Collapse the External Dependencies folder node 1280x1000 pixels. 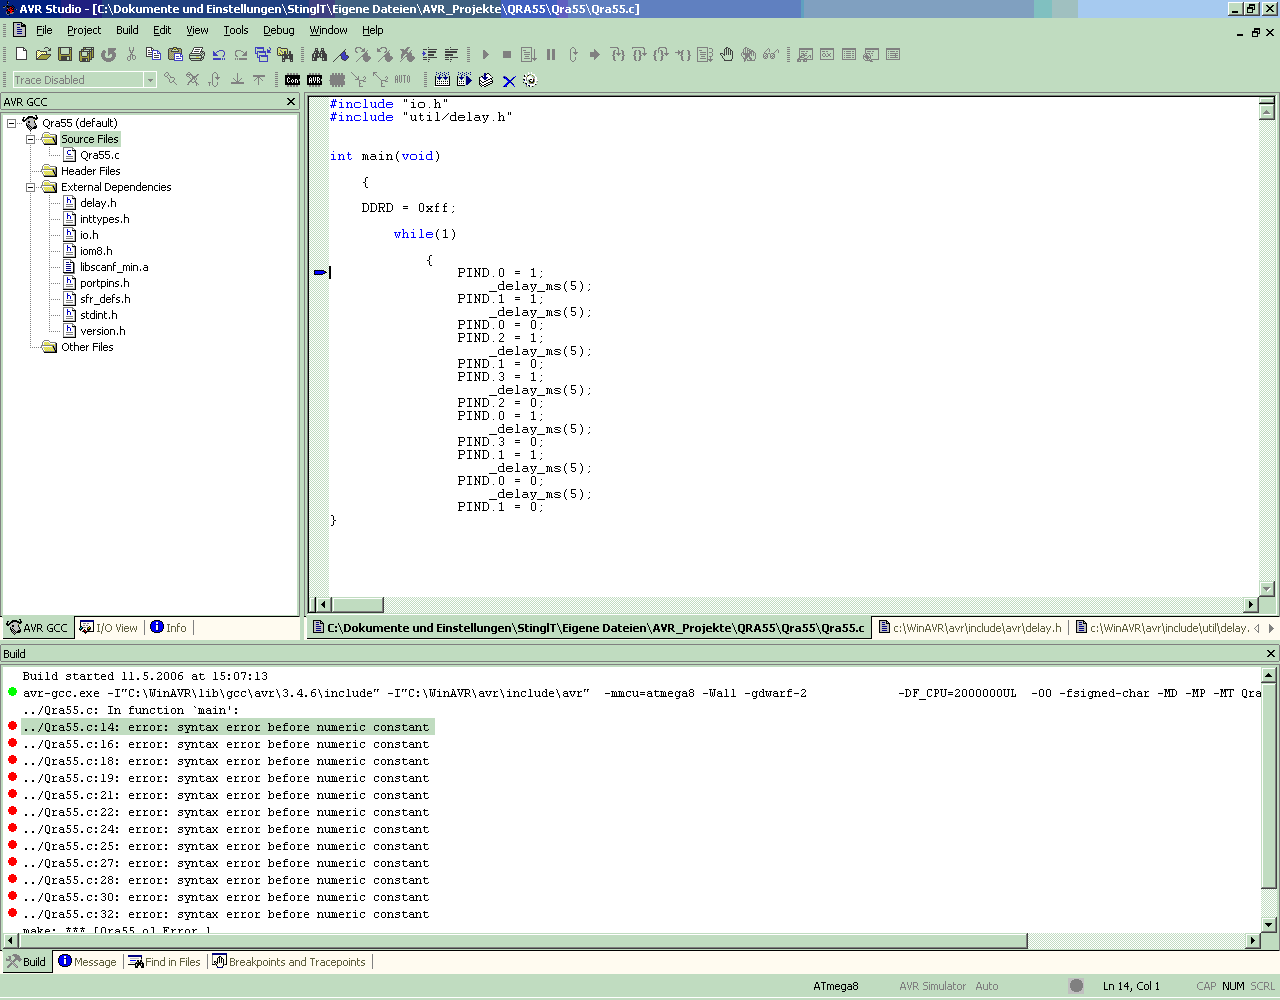point(31,187)
